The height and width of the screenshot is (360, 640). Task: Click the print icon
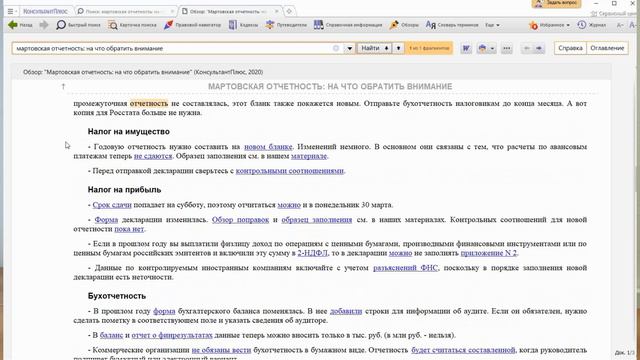482,48
